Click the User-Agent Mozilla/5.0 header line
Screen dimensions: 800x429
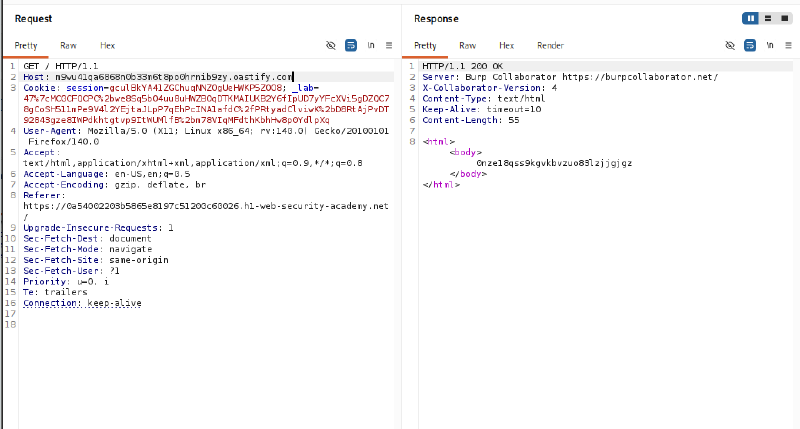click(206, 131)
